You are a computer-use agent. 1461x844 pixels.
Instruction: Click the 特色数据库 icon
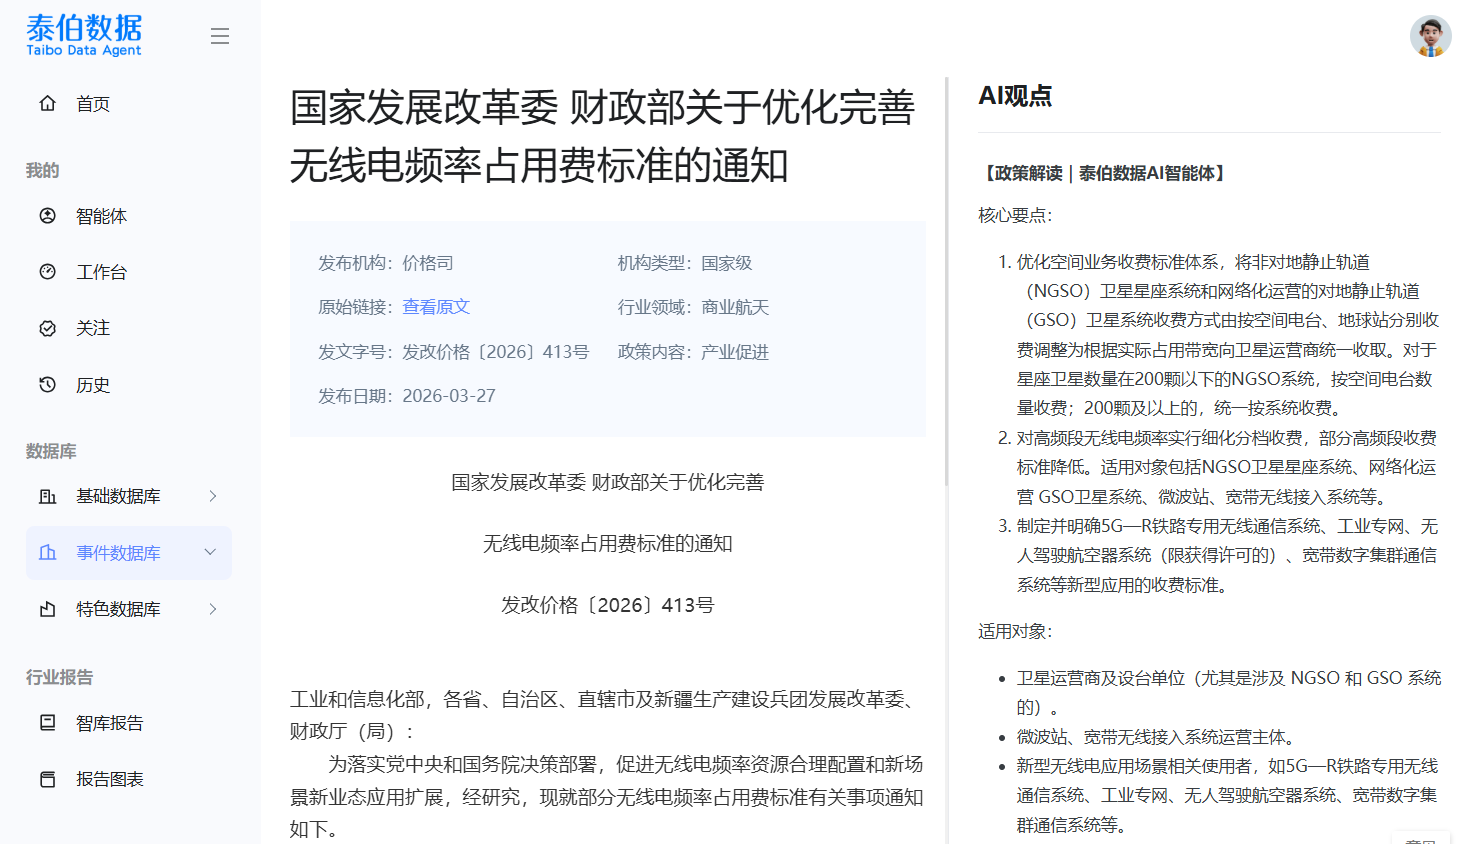coord(47,609)
